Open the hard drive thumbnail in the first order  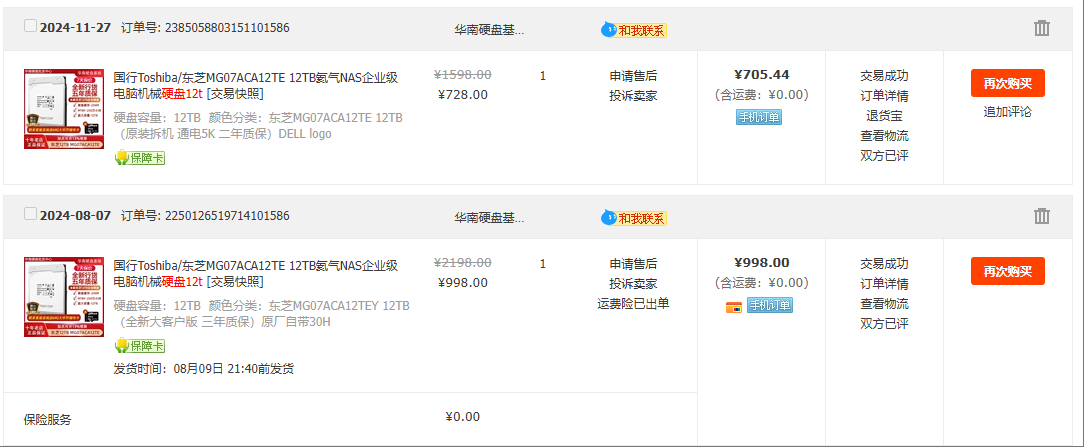coord(63,109)
